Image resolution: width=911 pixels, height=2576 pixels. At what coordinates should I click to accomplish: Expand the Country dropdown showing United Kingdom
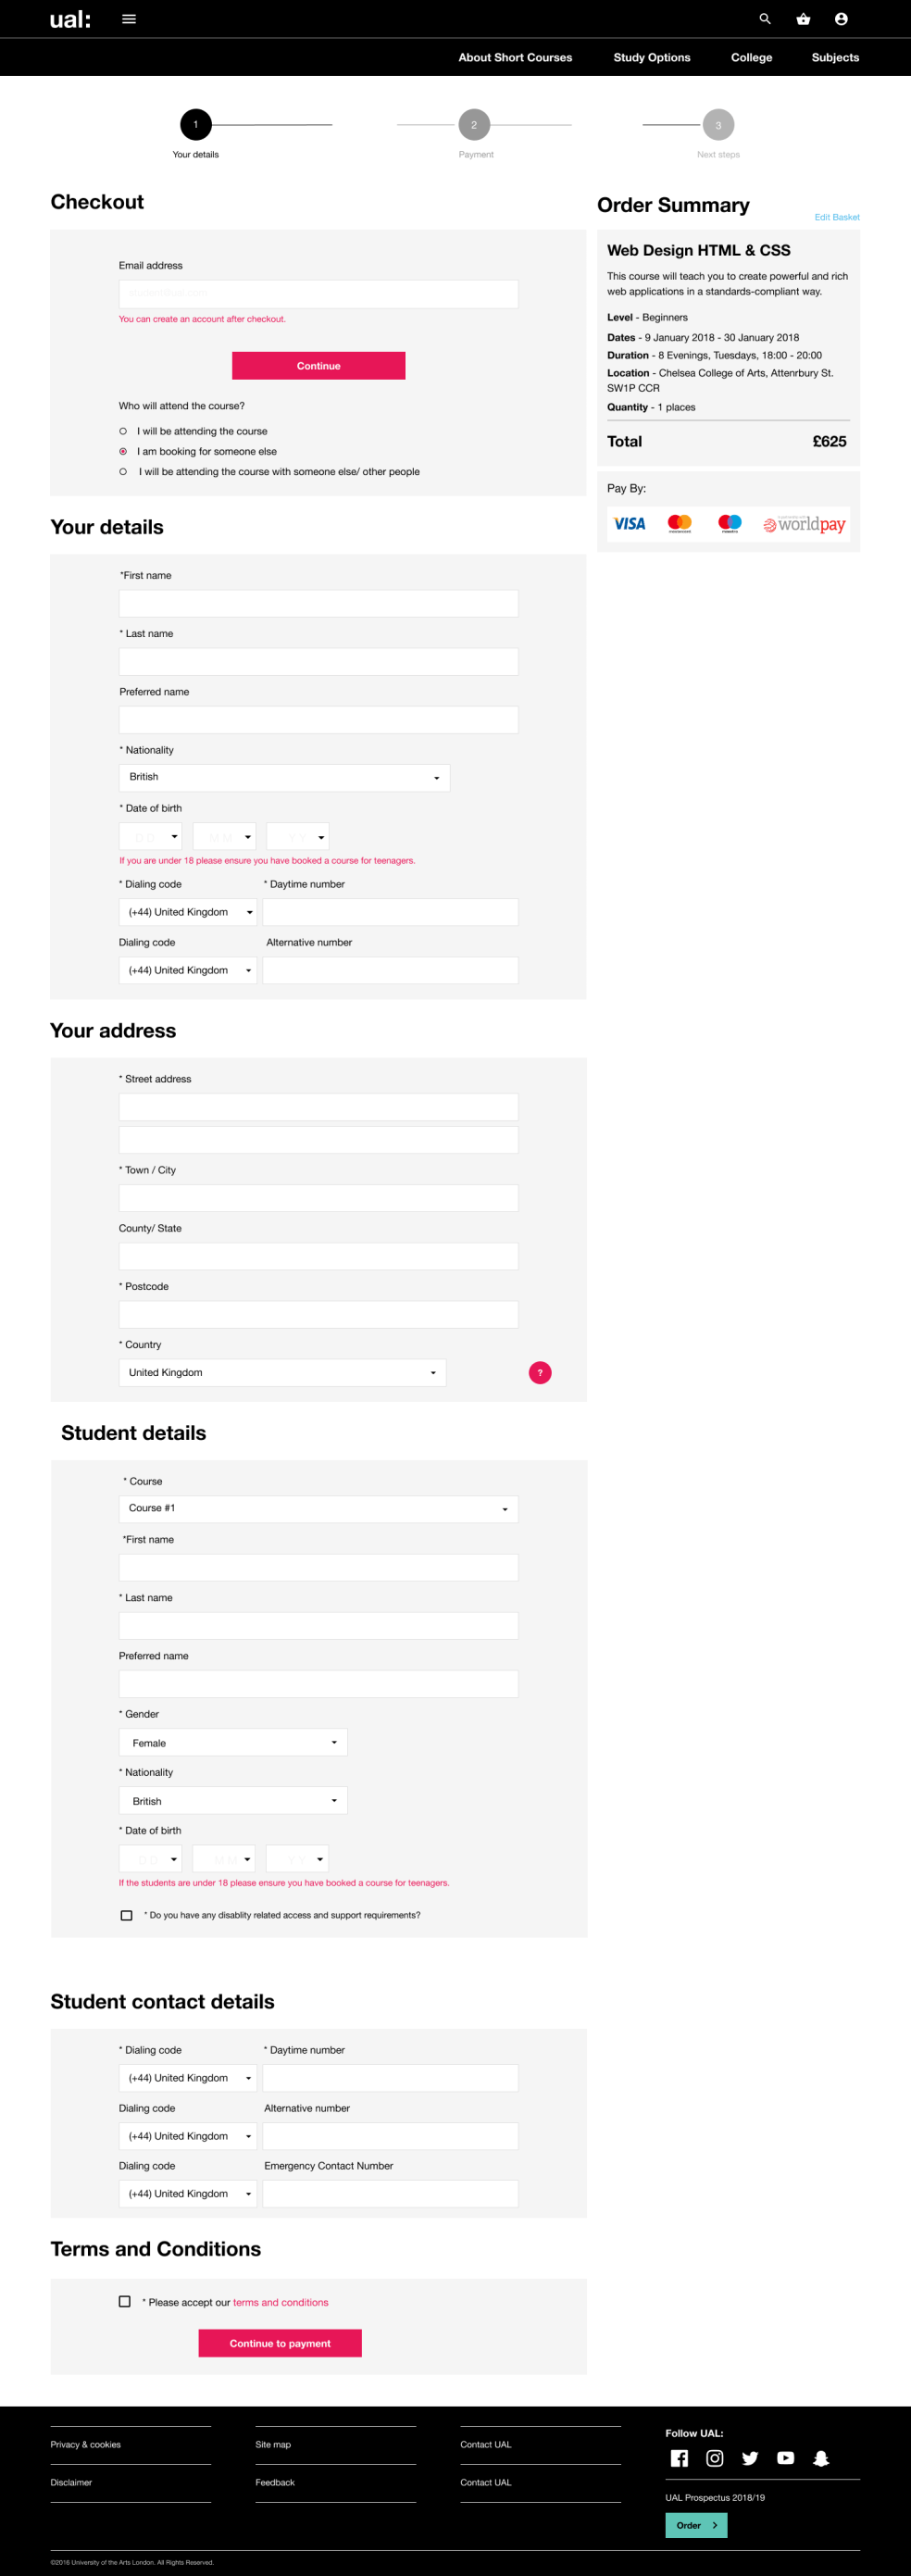point(282,1373)
